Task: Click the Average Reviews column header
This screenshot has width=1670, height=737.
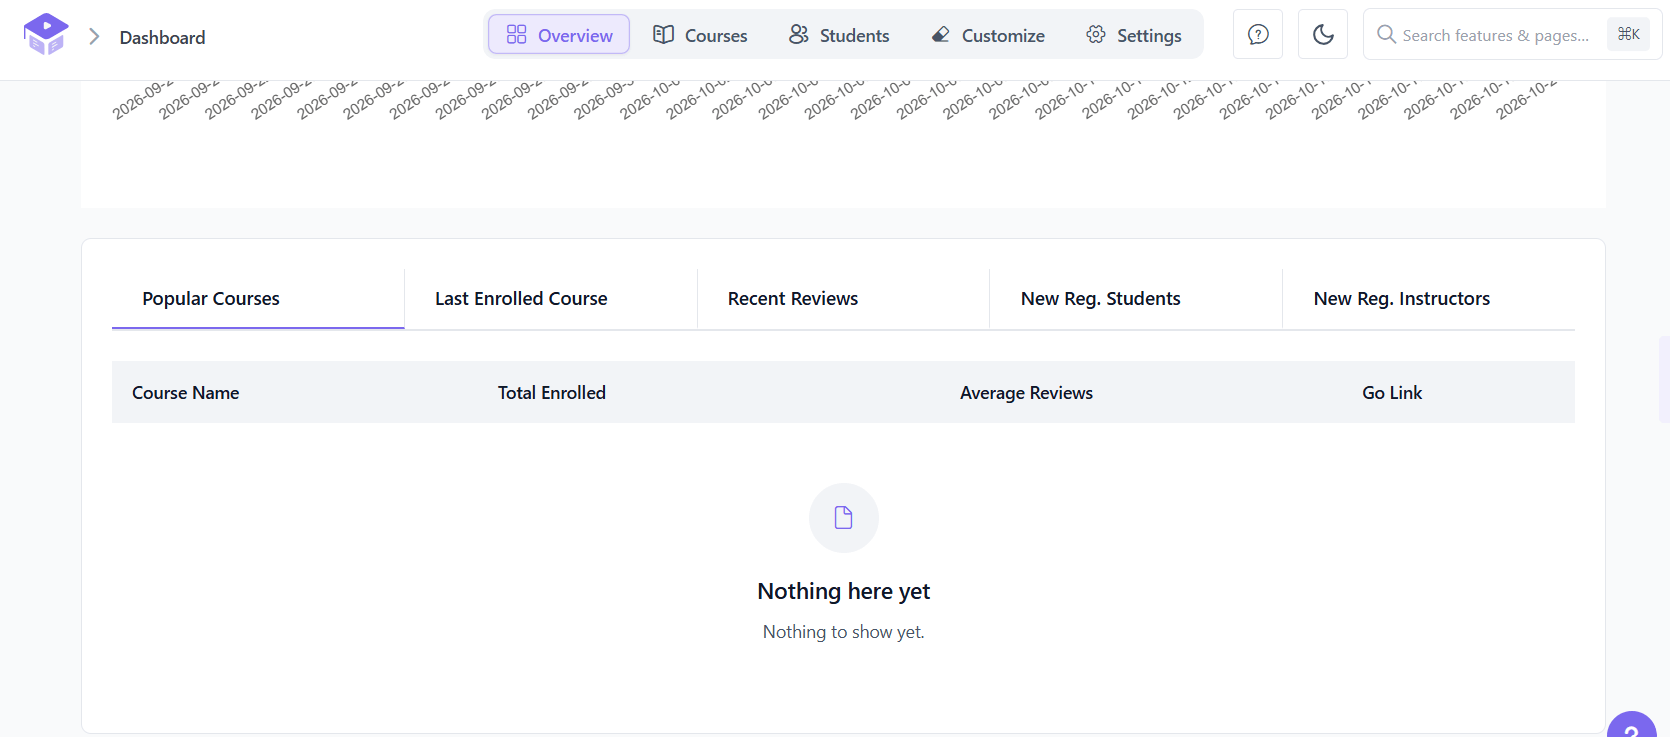Action: coord(1026,393)
